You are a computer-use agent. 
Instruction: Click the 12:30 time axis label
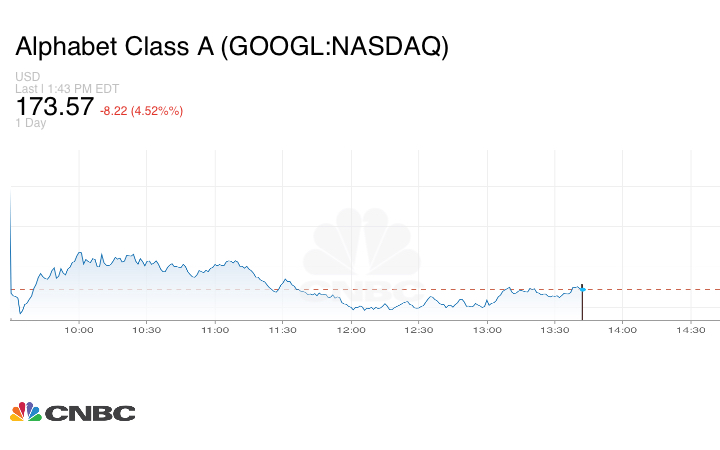(x=419, y=329)
